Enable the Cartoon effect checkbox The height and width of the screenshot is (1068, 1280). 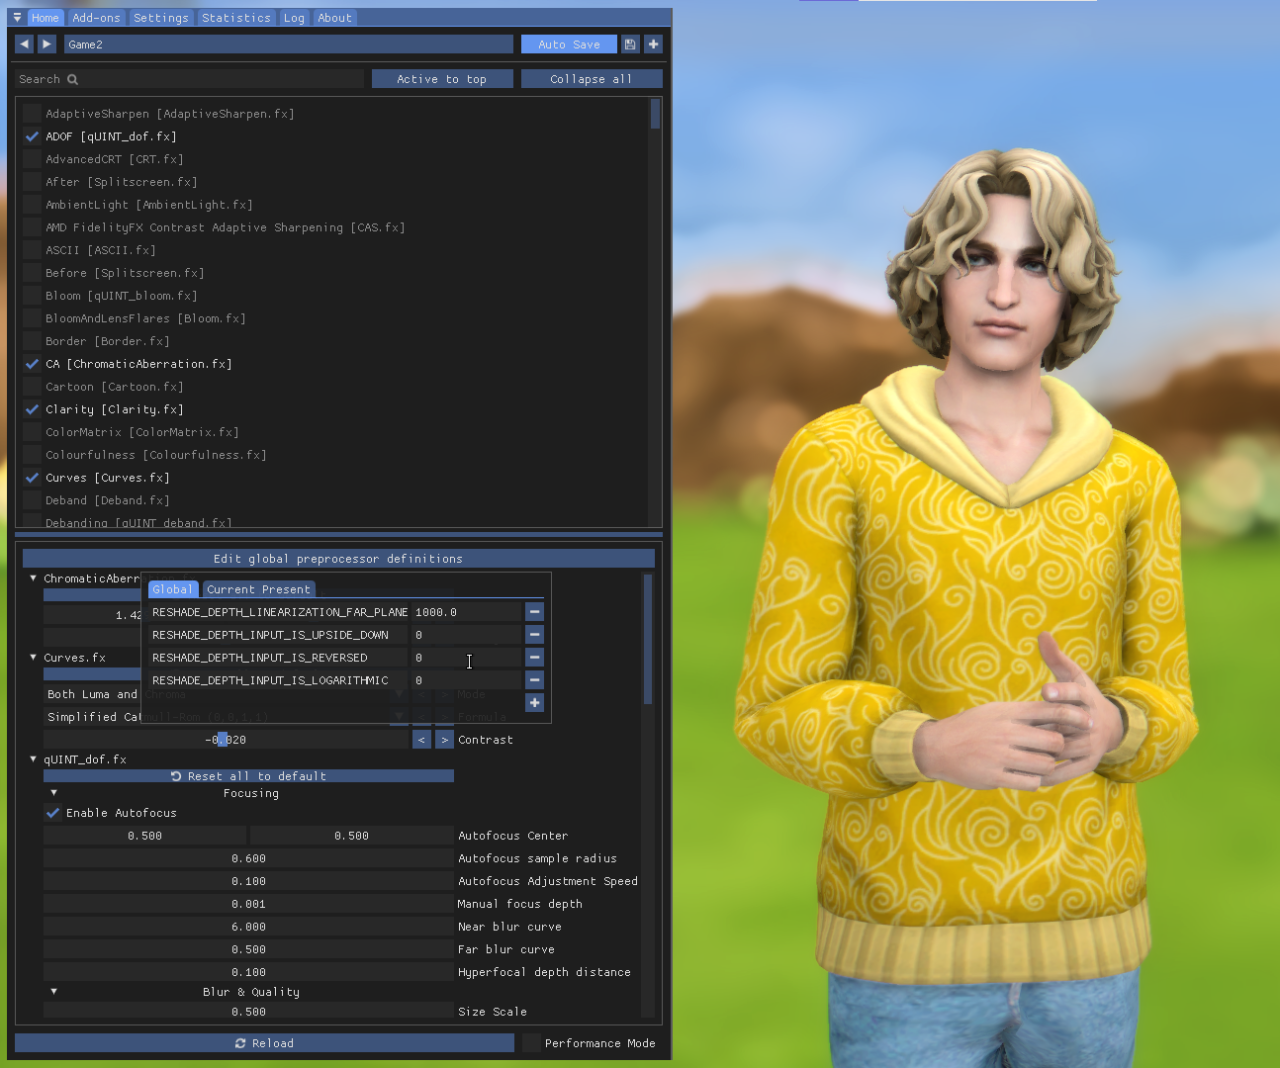32,386
